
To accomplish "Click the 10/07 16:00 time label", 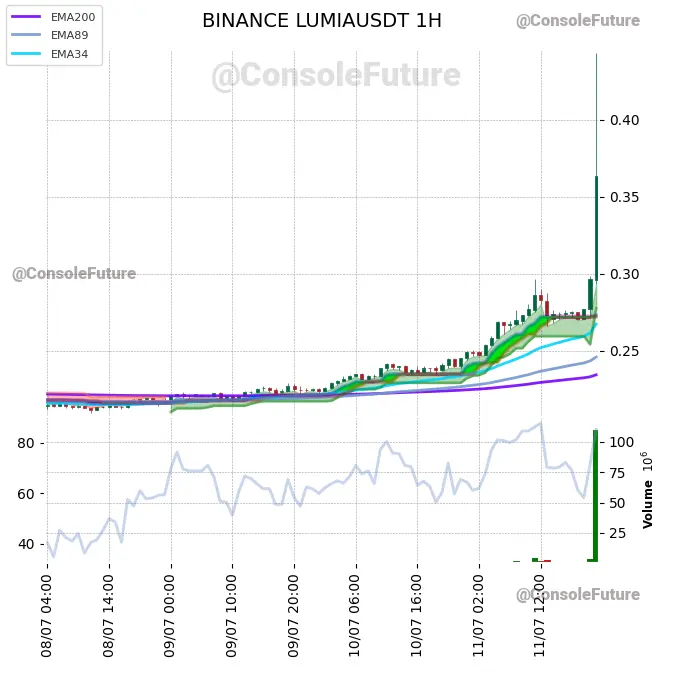I will tap(416, 616).
